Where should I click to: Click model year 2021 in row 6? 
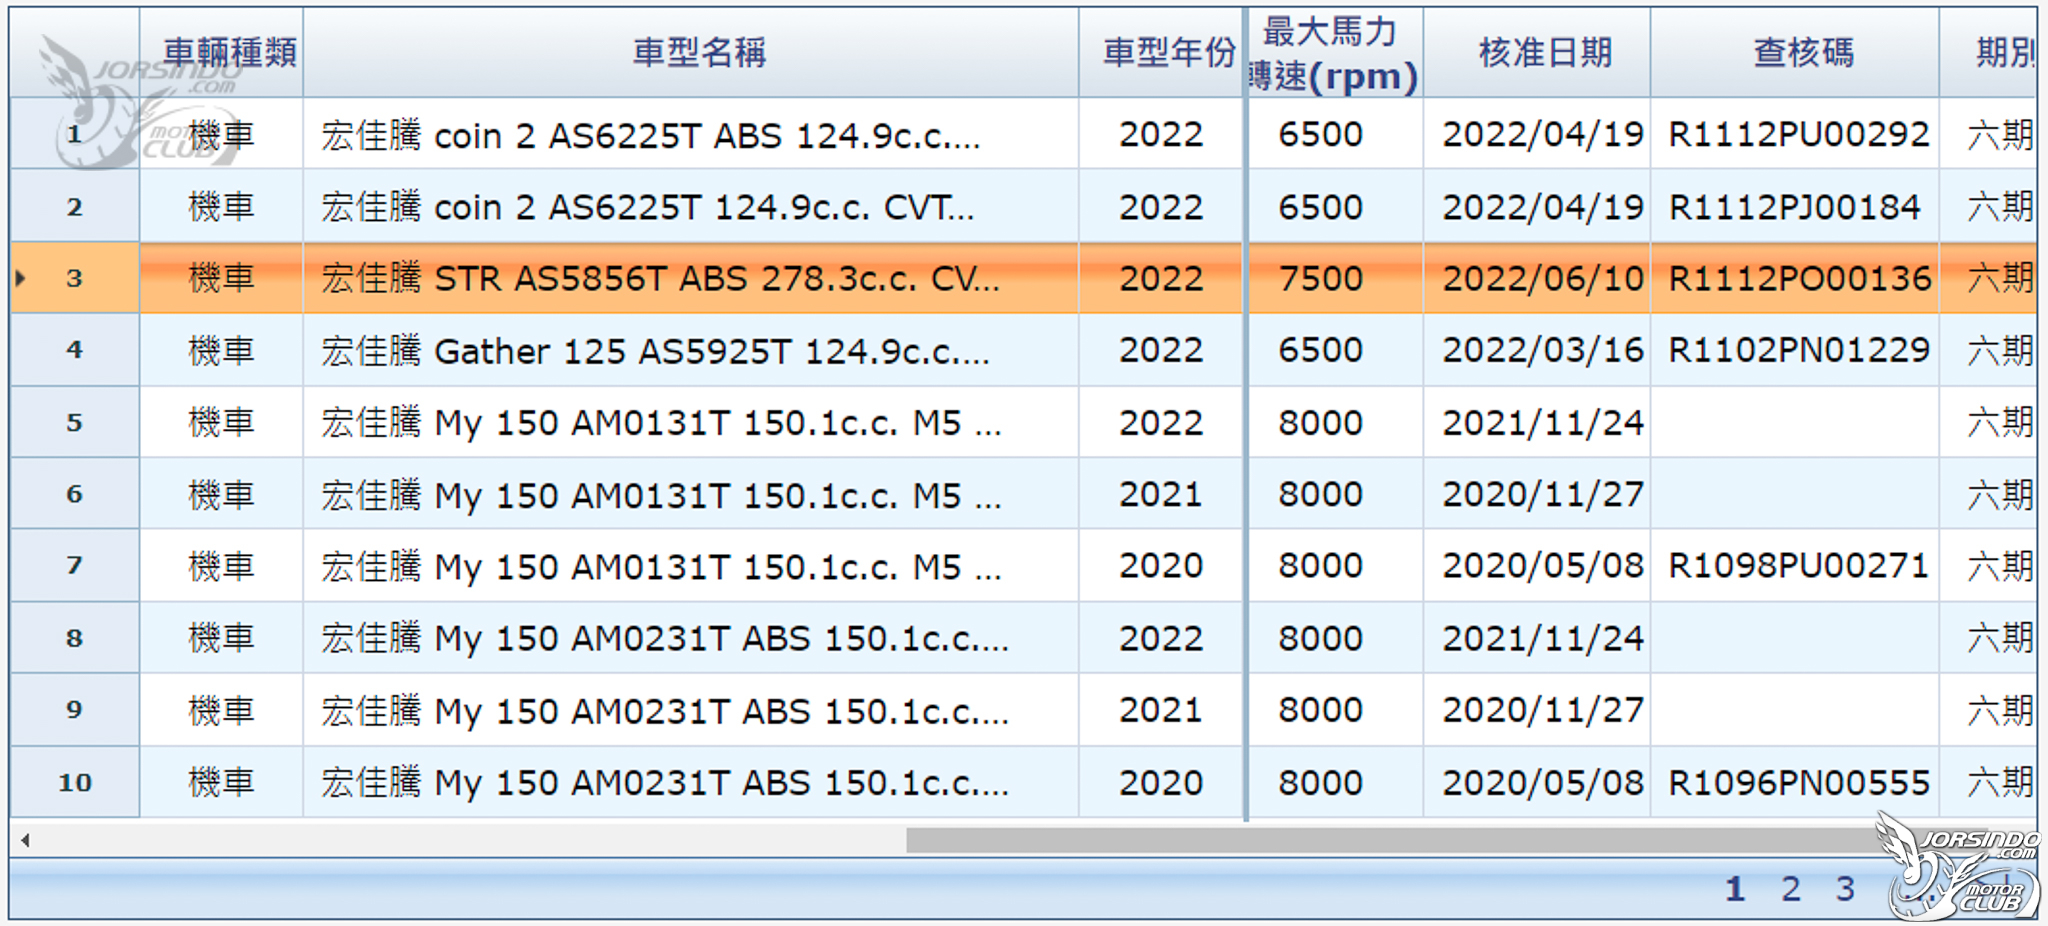(x=1160, y=494)
